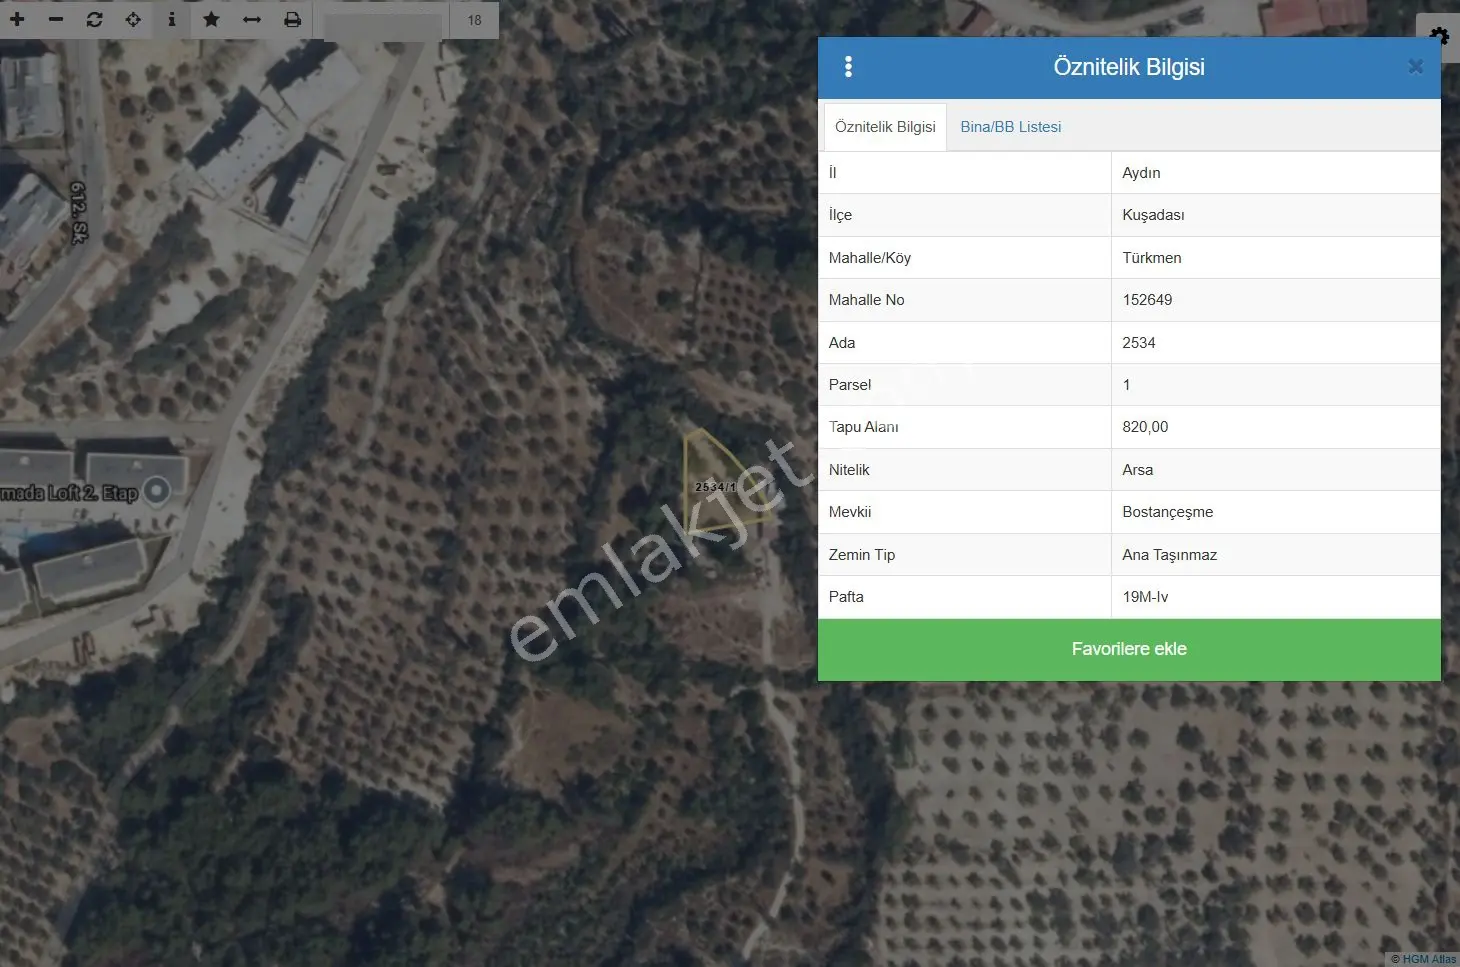Click the Pafta row label
Screen dimensions: 1460x967
pyautogui.click(x=846, y=597)
